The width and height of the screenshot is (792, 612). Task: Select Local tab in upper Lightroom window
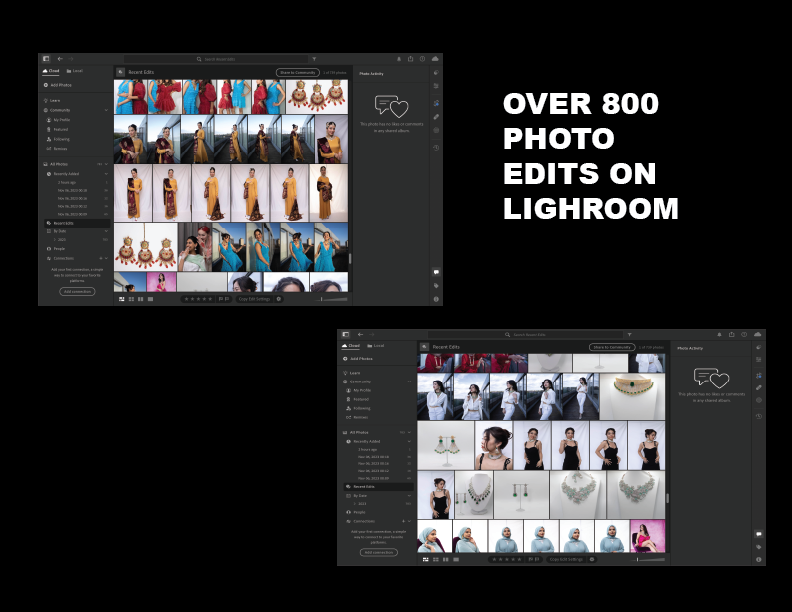pos(75,71)
